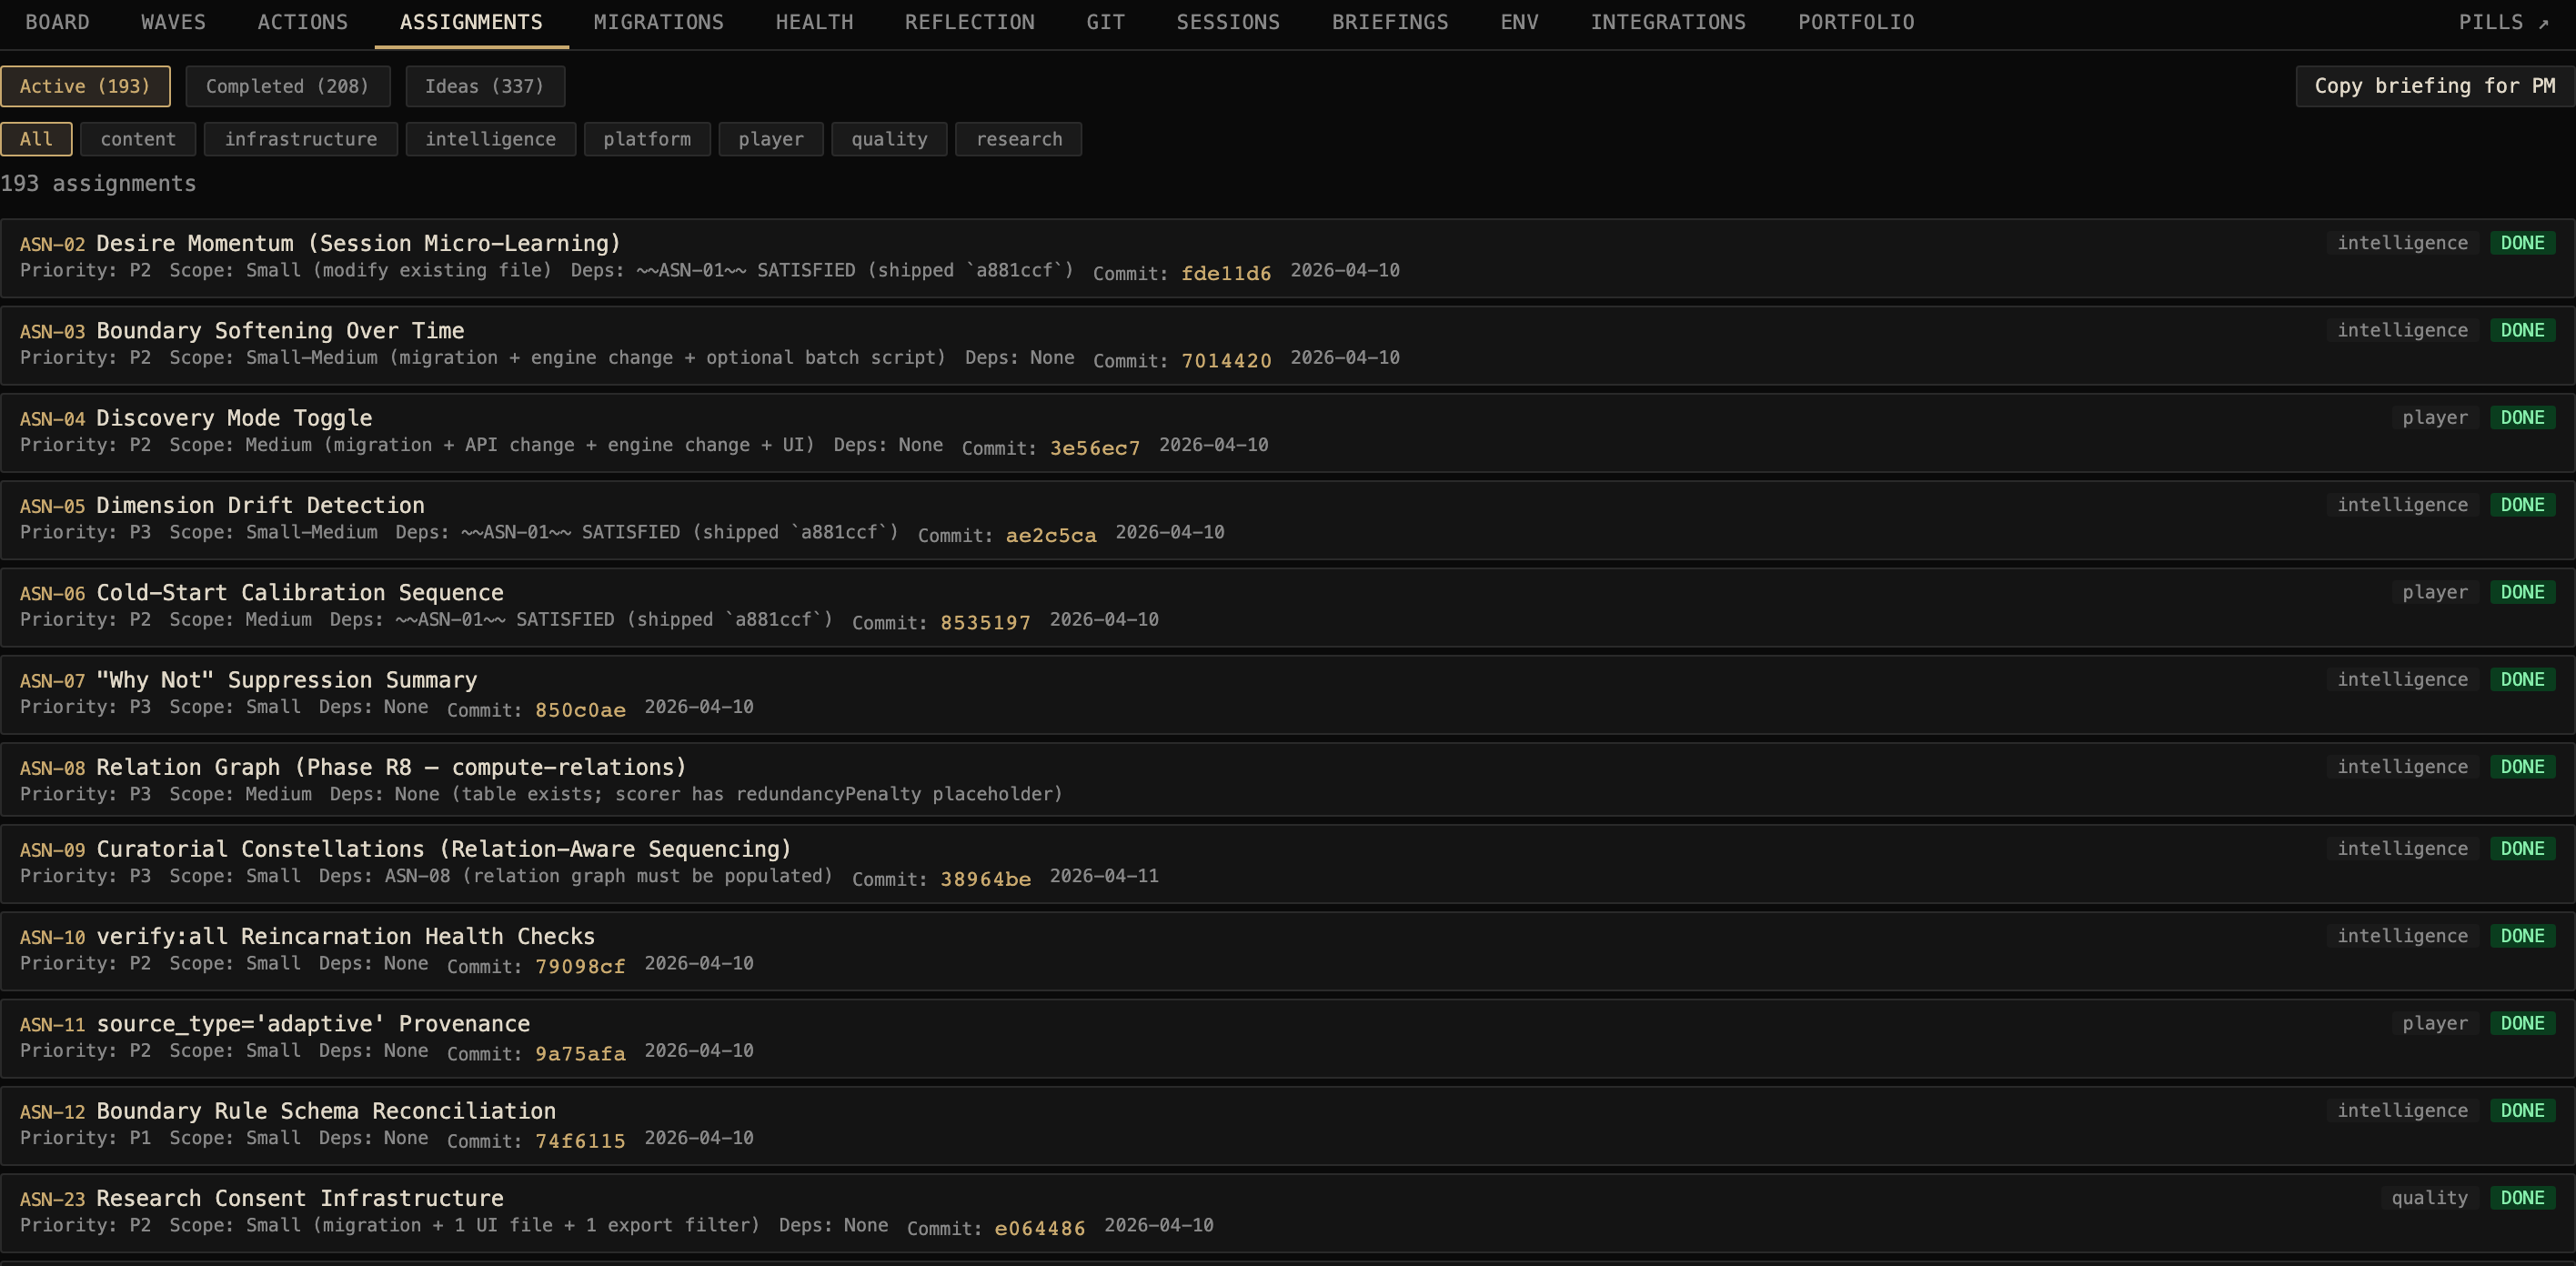Open ASN-03 Boundary Softening Over Time
Image resolution: width=2576 pixels, height=1266 pixels.
click(1287, 345)
